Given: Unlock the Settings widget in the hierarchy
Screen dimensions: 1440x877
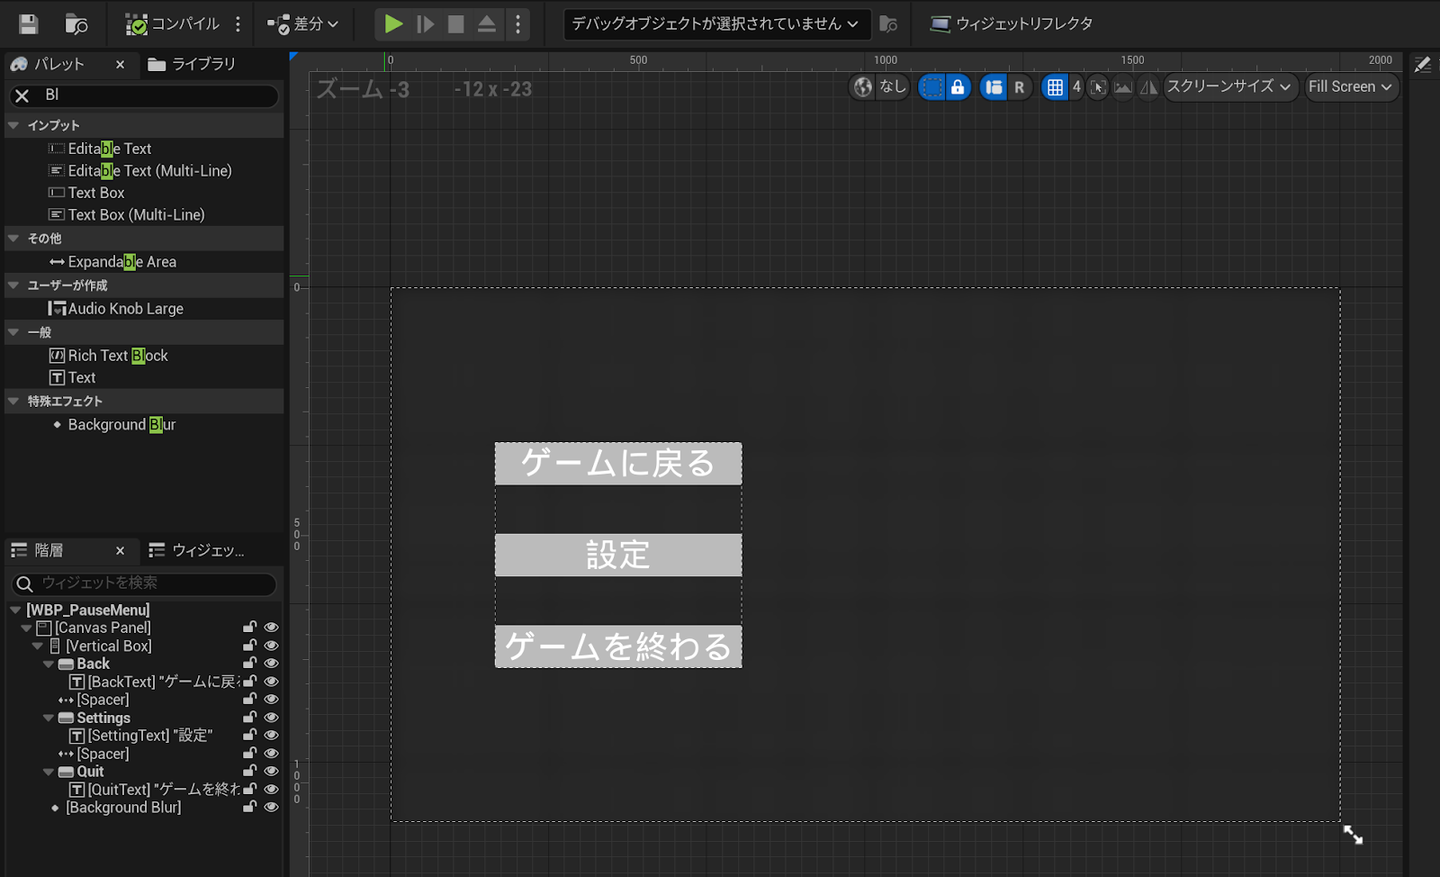Looking at the screenshot, I should (250, 717).
